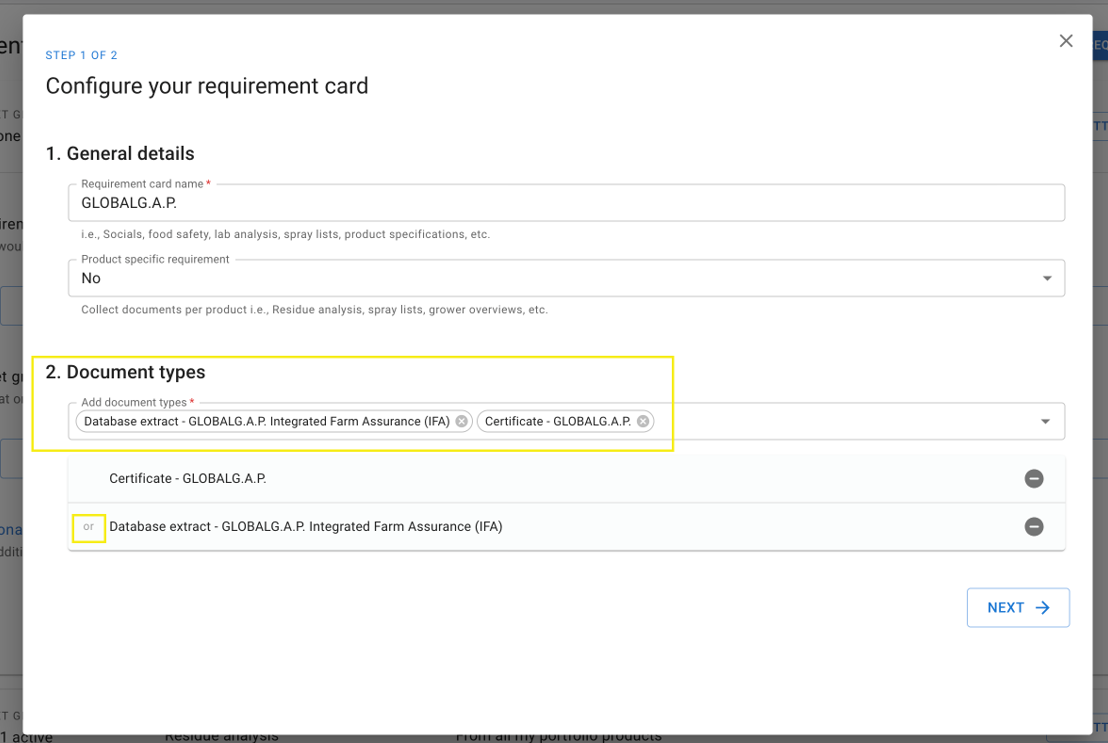The width and height of the screenshot is (1108, 743).
Task: Click the 'Configure your requirement card' heading
Action: pyautogui.click(x=207, y=86)
